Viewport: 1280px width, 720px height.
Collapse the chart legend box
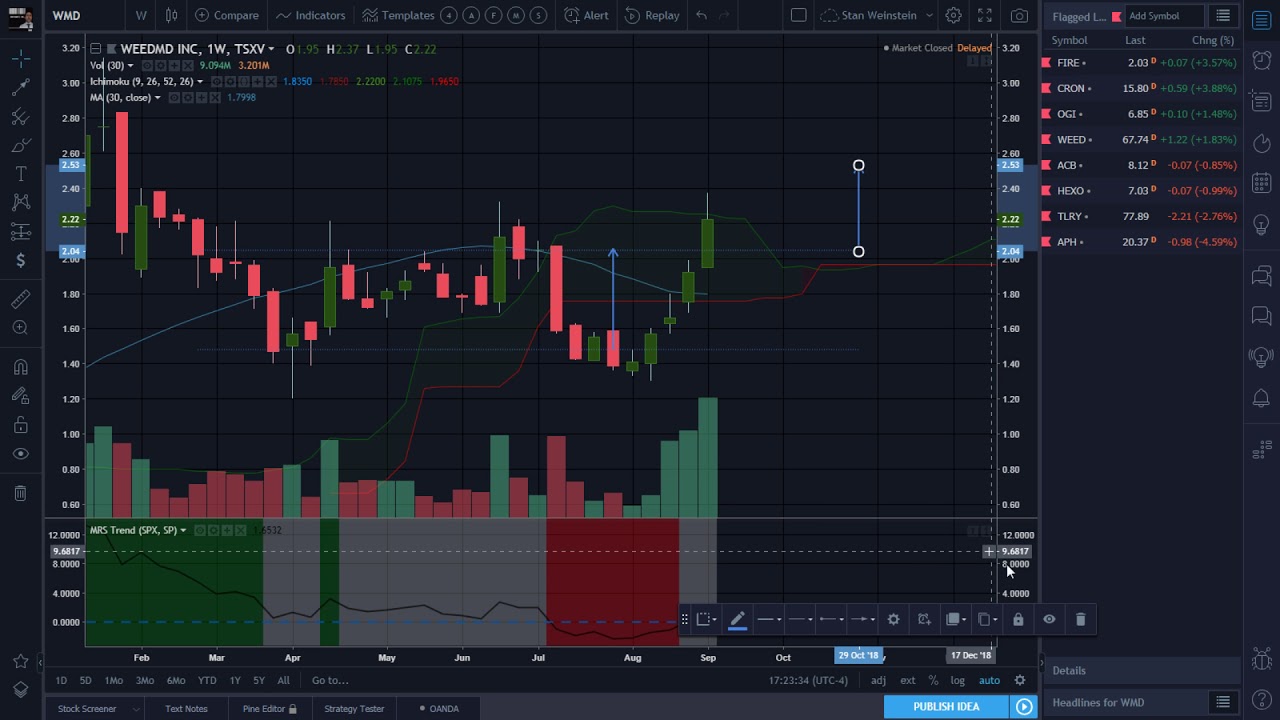tap(95, 48)
